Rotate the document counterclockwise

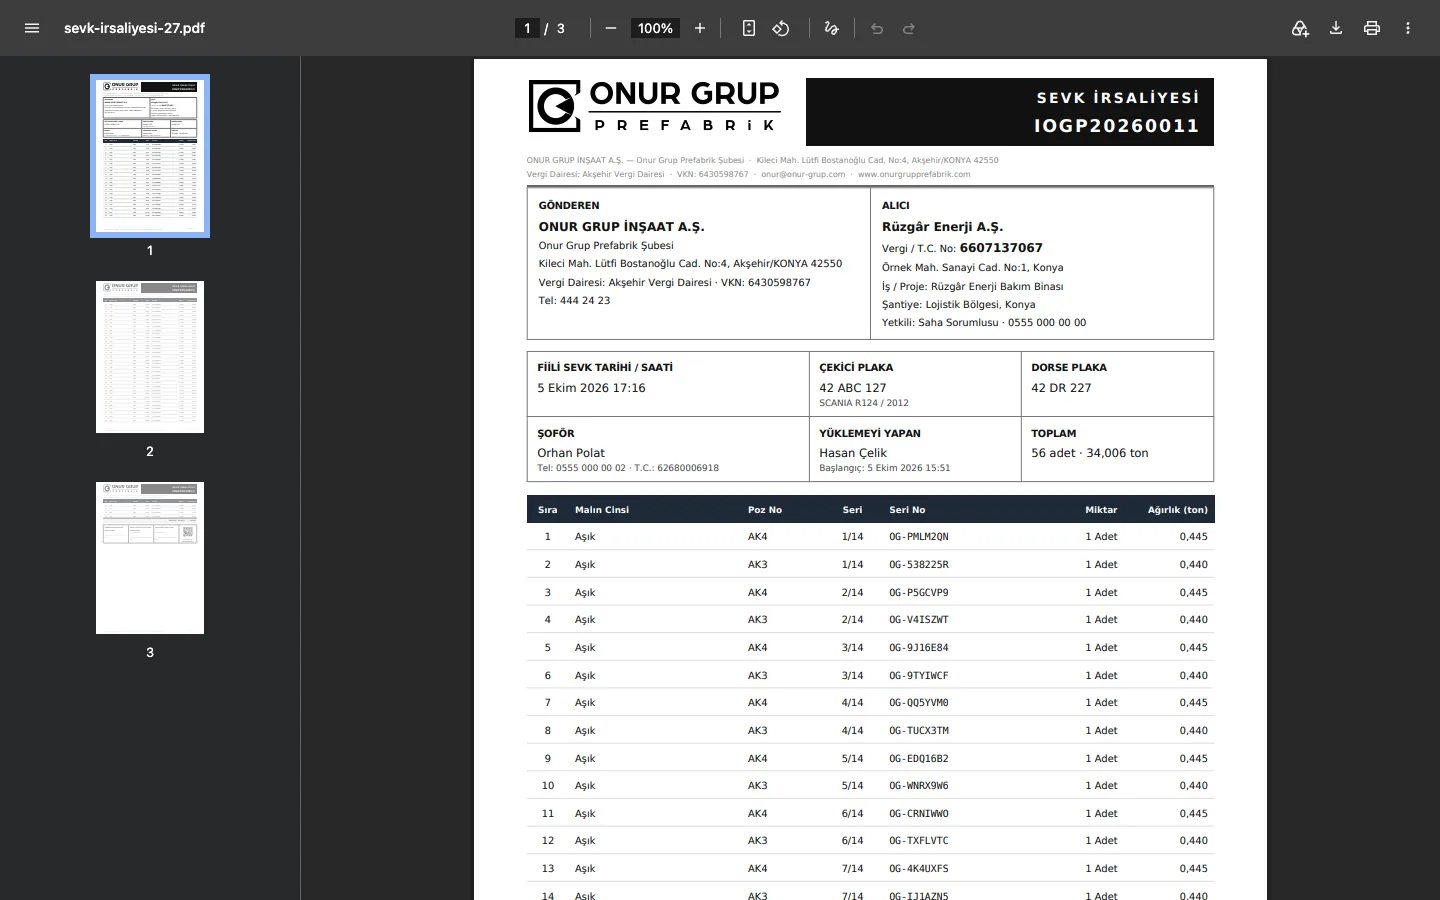(x=781, y=28)
